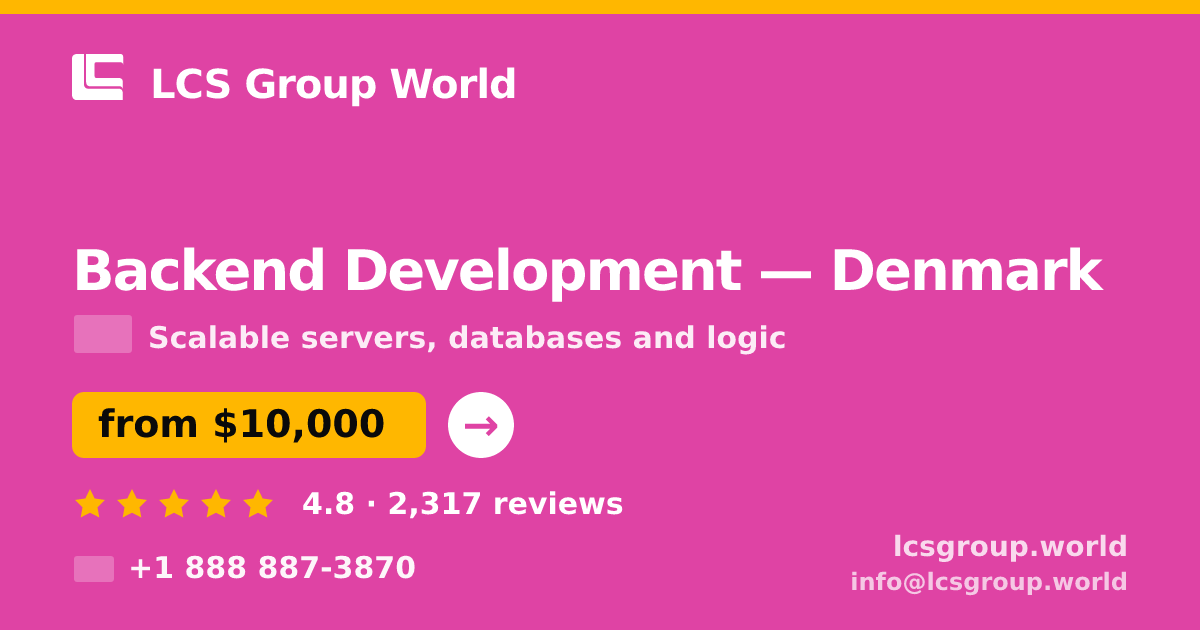This screenshot has width=1200, height=630.
Task: Click the first rating star
Action: [x=90, y=503]
